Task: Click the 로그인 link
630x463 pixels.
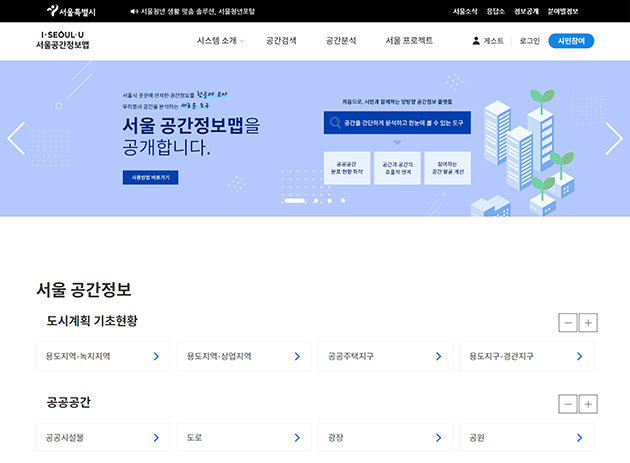Action: tap(530, 41)
